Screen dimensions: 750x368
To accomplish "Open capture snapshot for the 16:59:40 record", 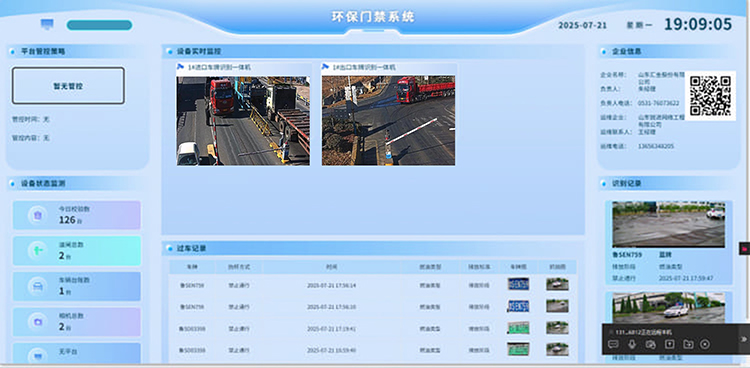I will tap(557, 349).
